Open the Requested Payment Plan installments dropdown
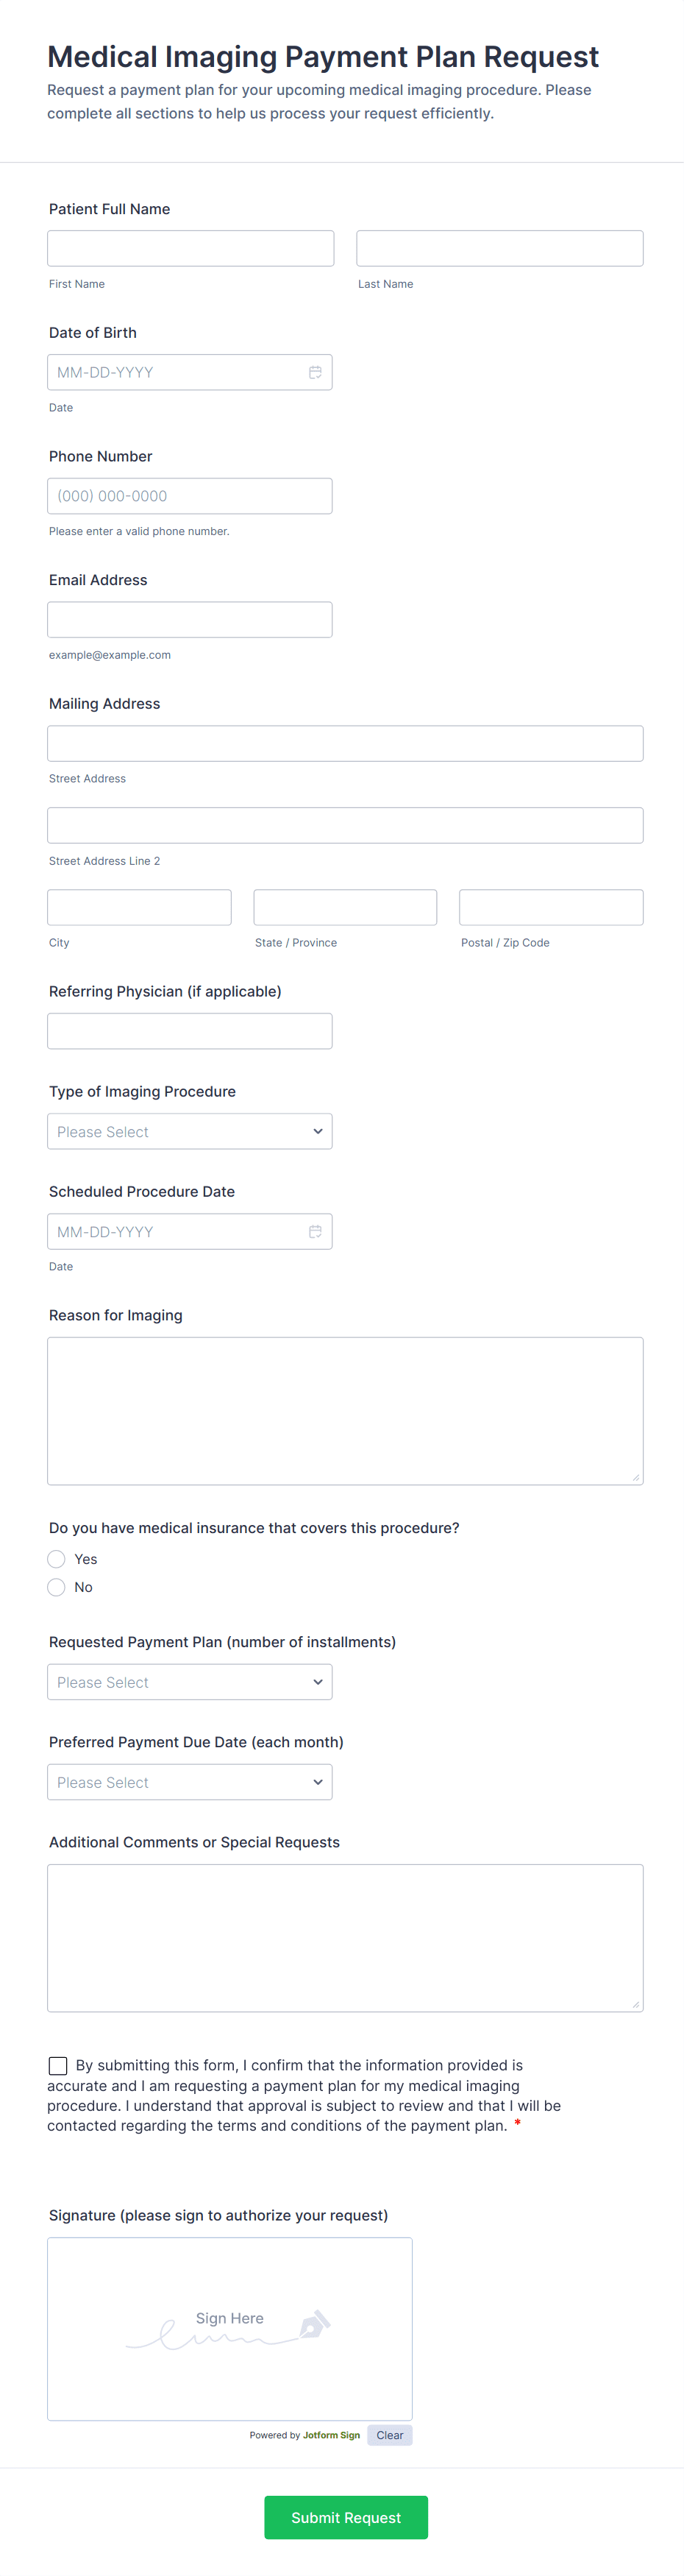 [x=190, y=1681]
